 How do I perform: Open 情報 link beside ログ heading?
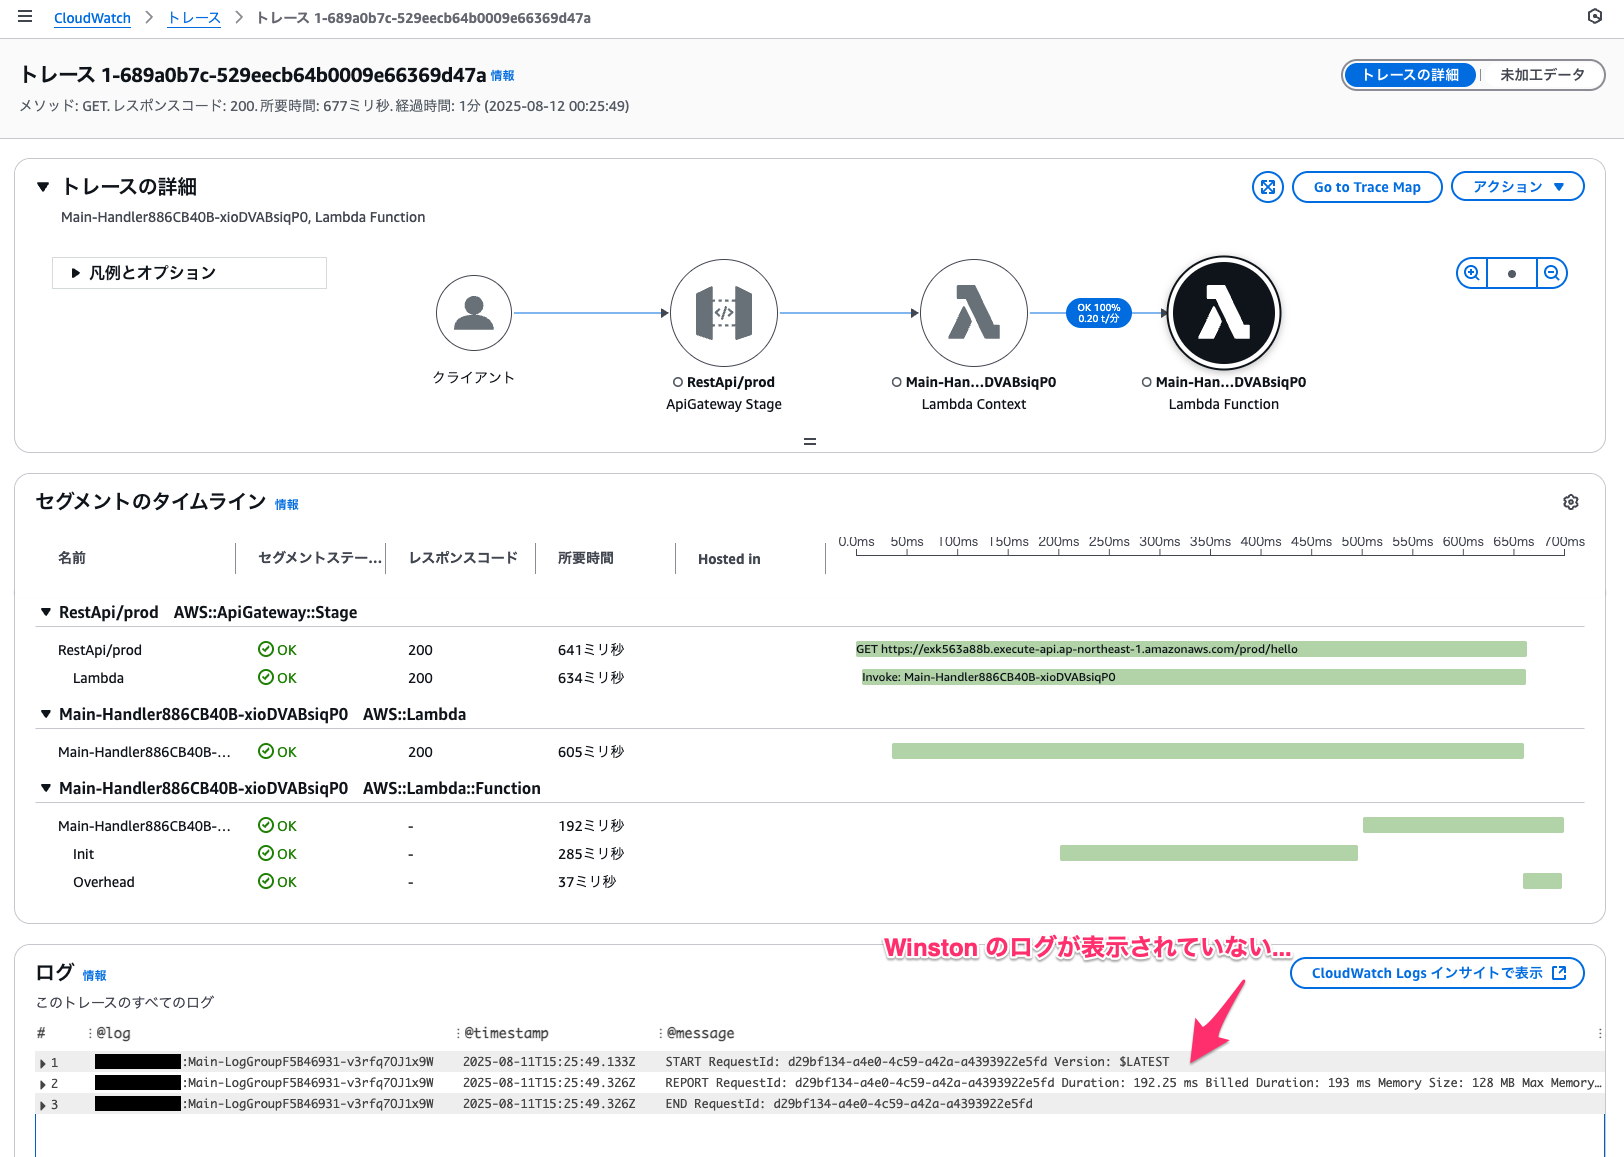[x=94, y=976]
